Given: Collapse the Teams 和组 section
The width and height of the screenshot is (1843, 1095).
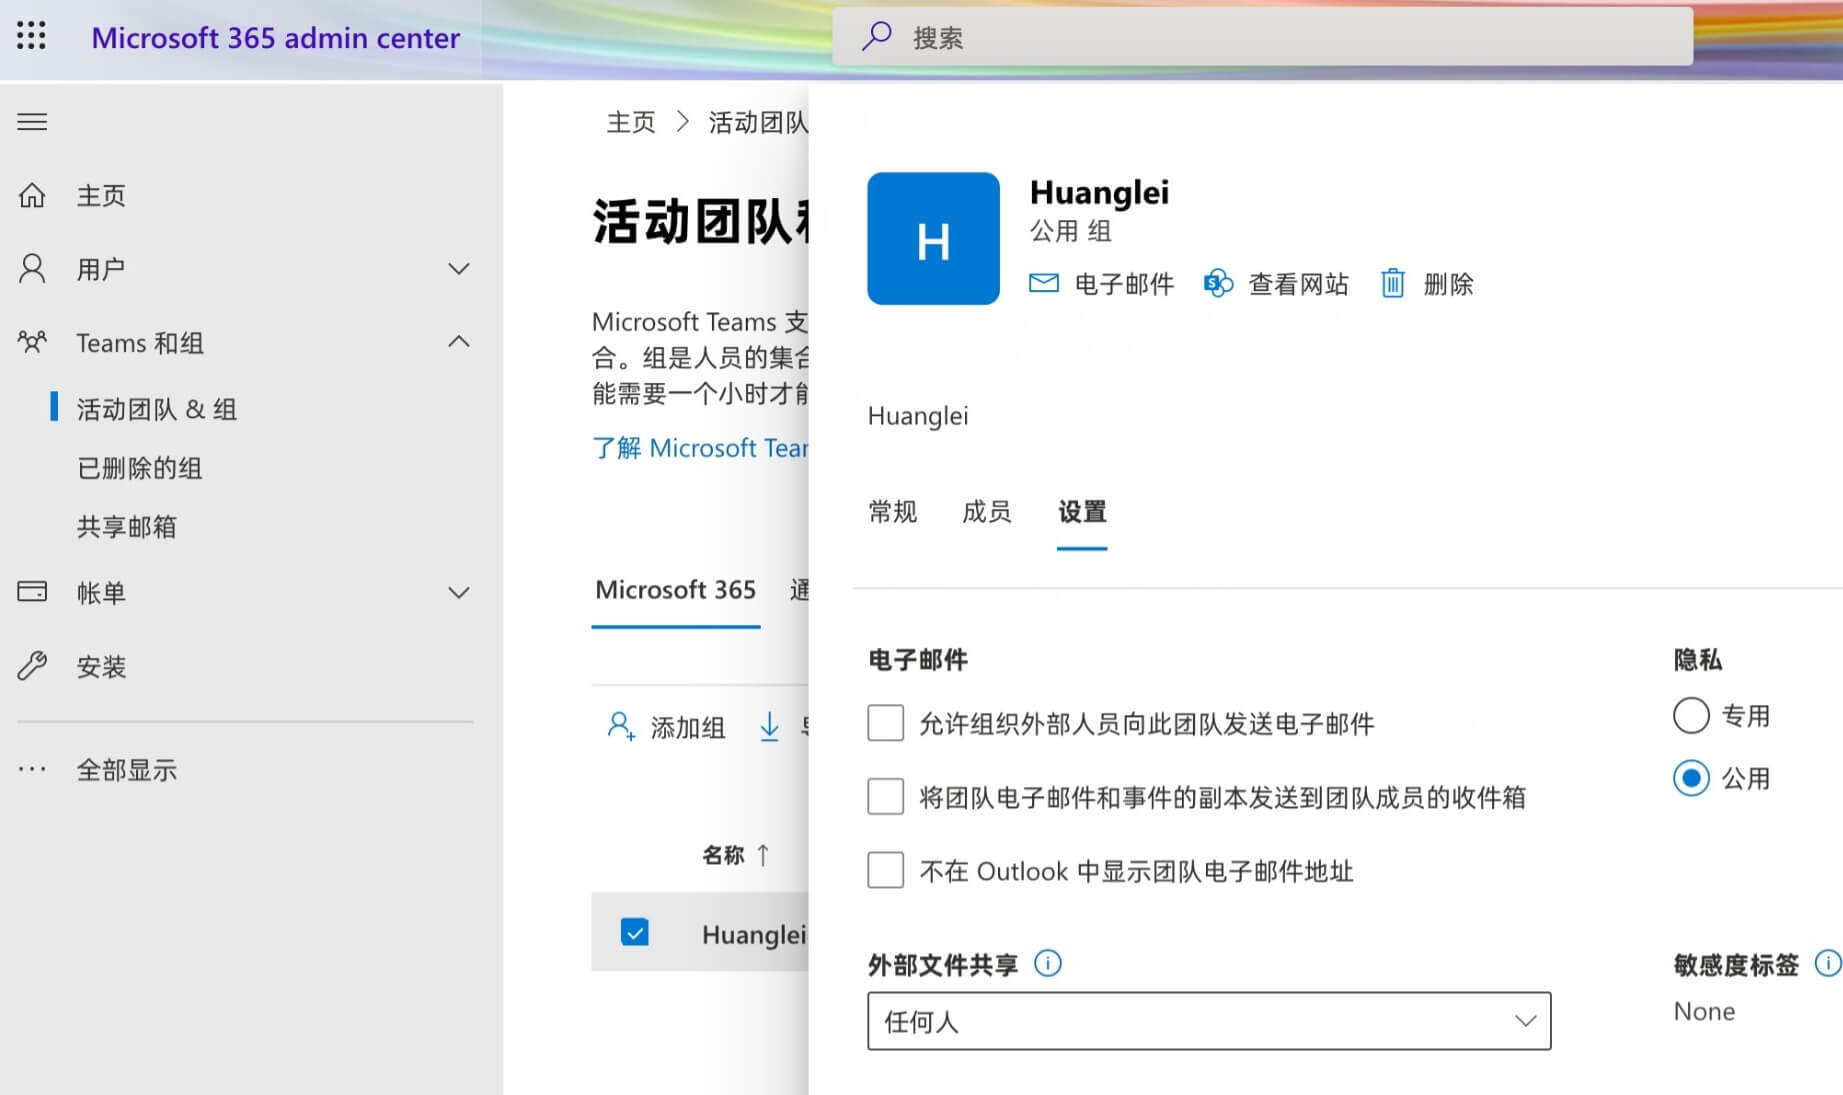Looking at the screenshot, I should [458, 343].
